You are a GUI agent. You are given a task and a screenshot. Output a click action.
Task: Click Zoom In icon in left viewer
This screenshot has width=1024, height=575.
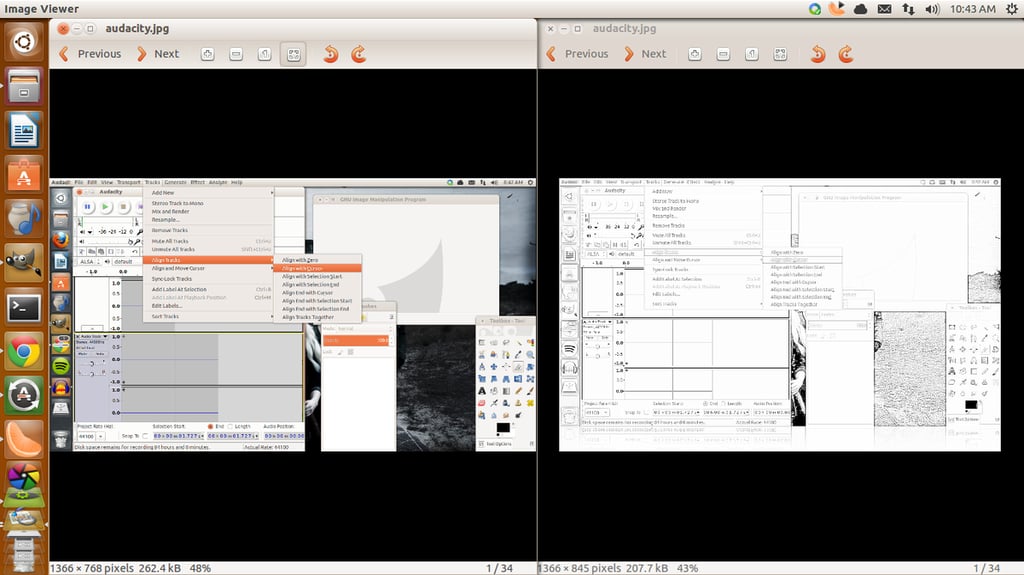pos(207,54)
